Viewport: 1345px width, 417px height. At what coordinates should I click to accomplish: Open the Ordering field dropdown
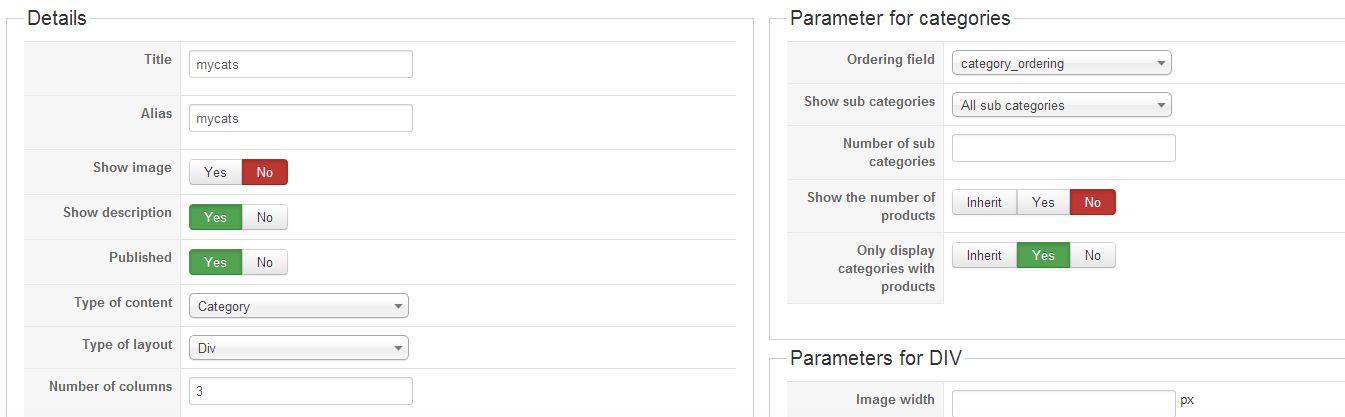click(1061, 63)
